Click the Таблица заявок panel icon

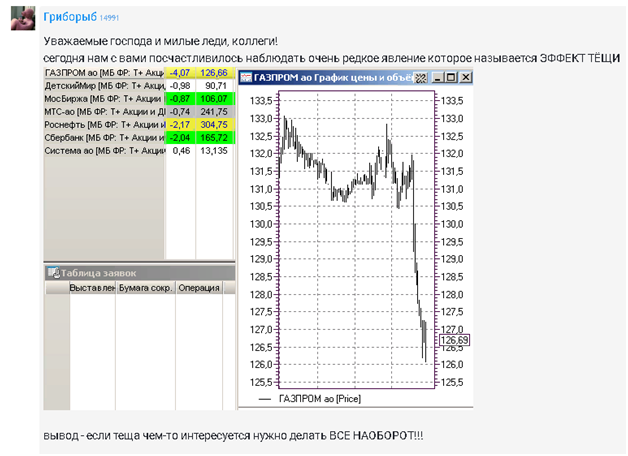pos(53,273)
